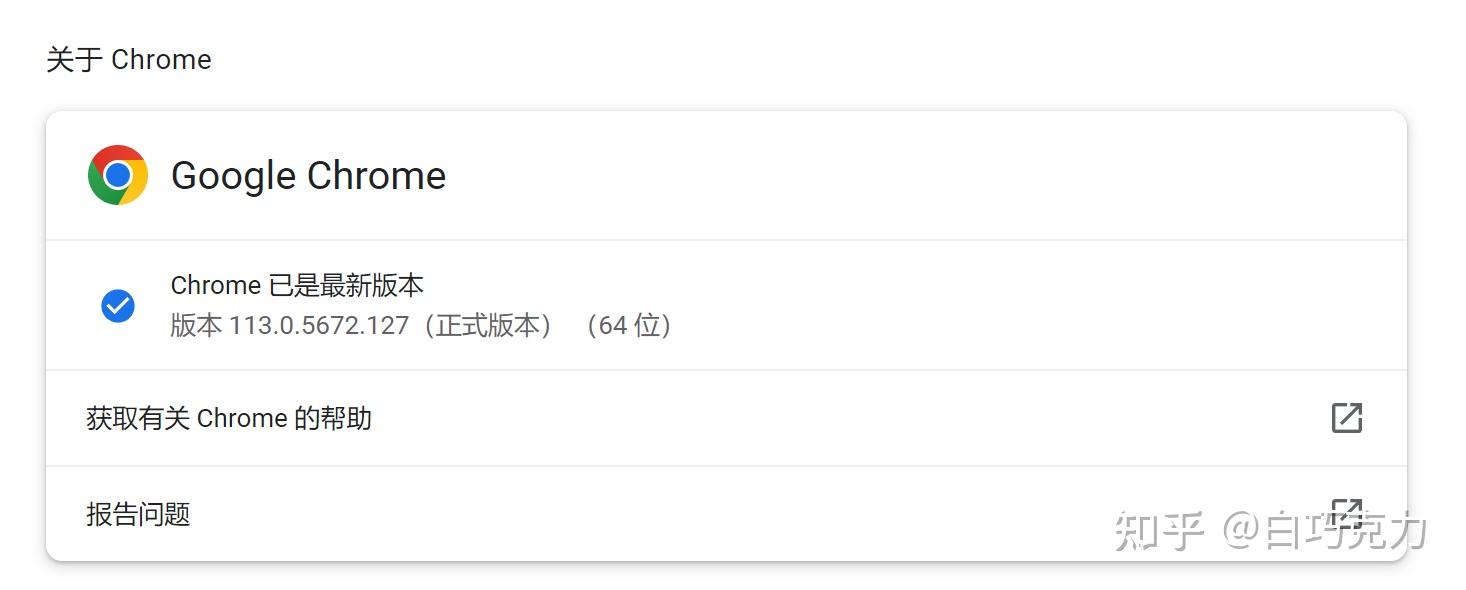Click the word Chrome inside the help link
Viewport: 1466px width, 590px height.
[242, 418]
